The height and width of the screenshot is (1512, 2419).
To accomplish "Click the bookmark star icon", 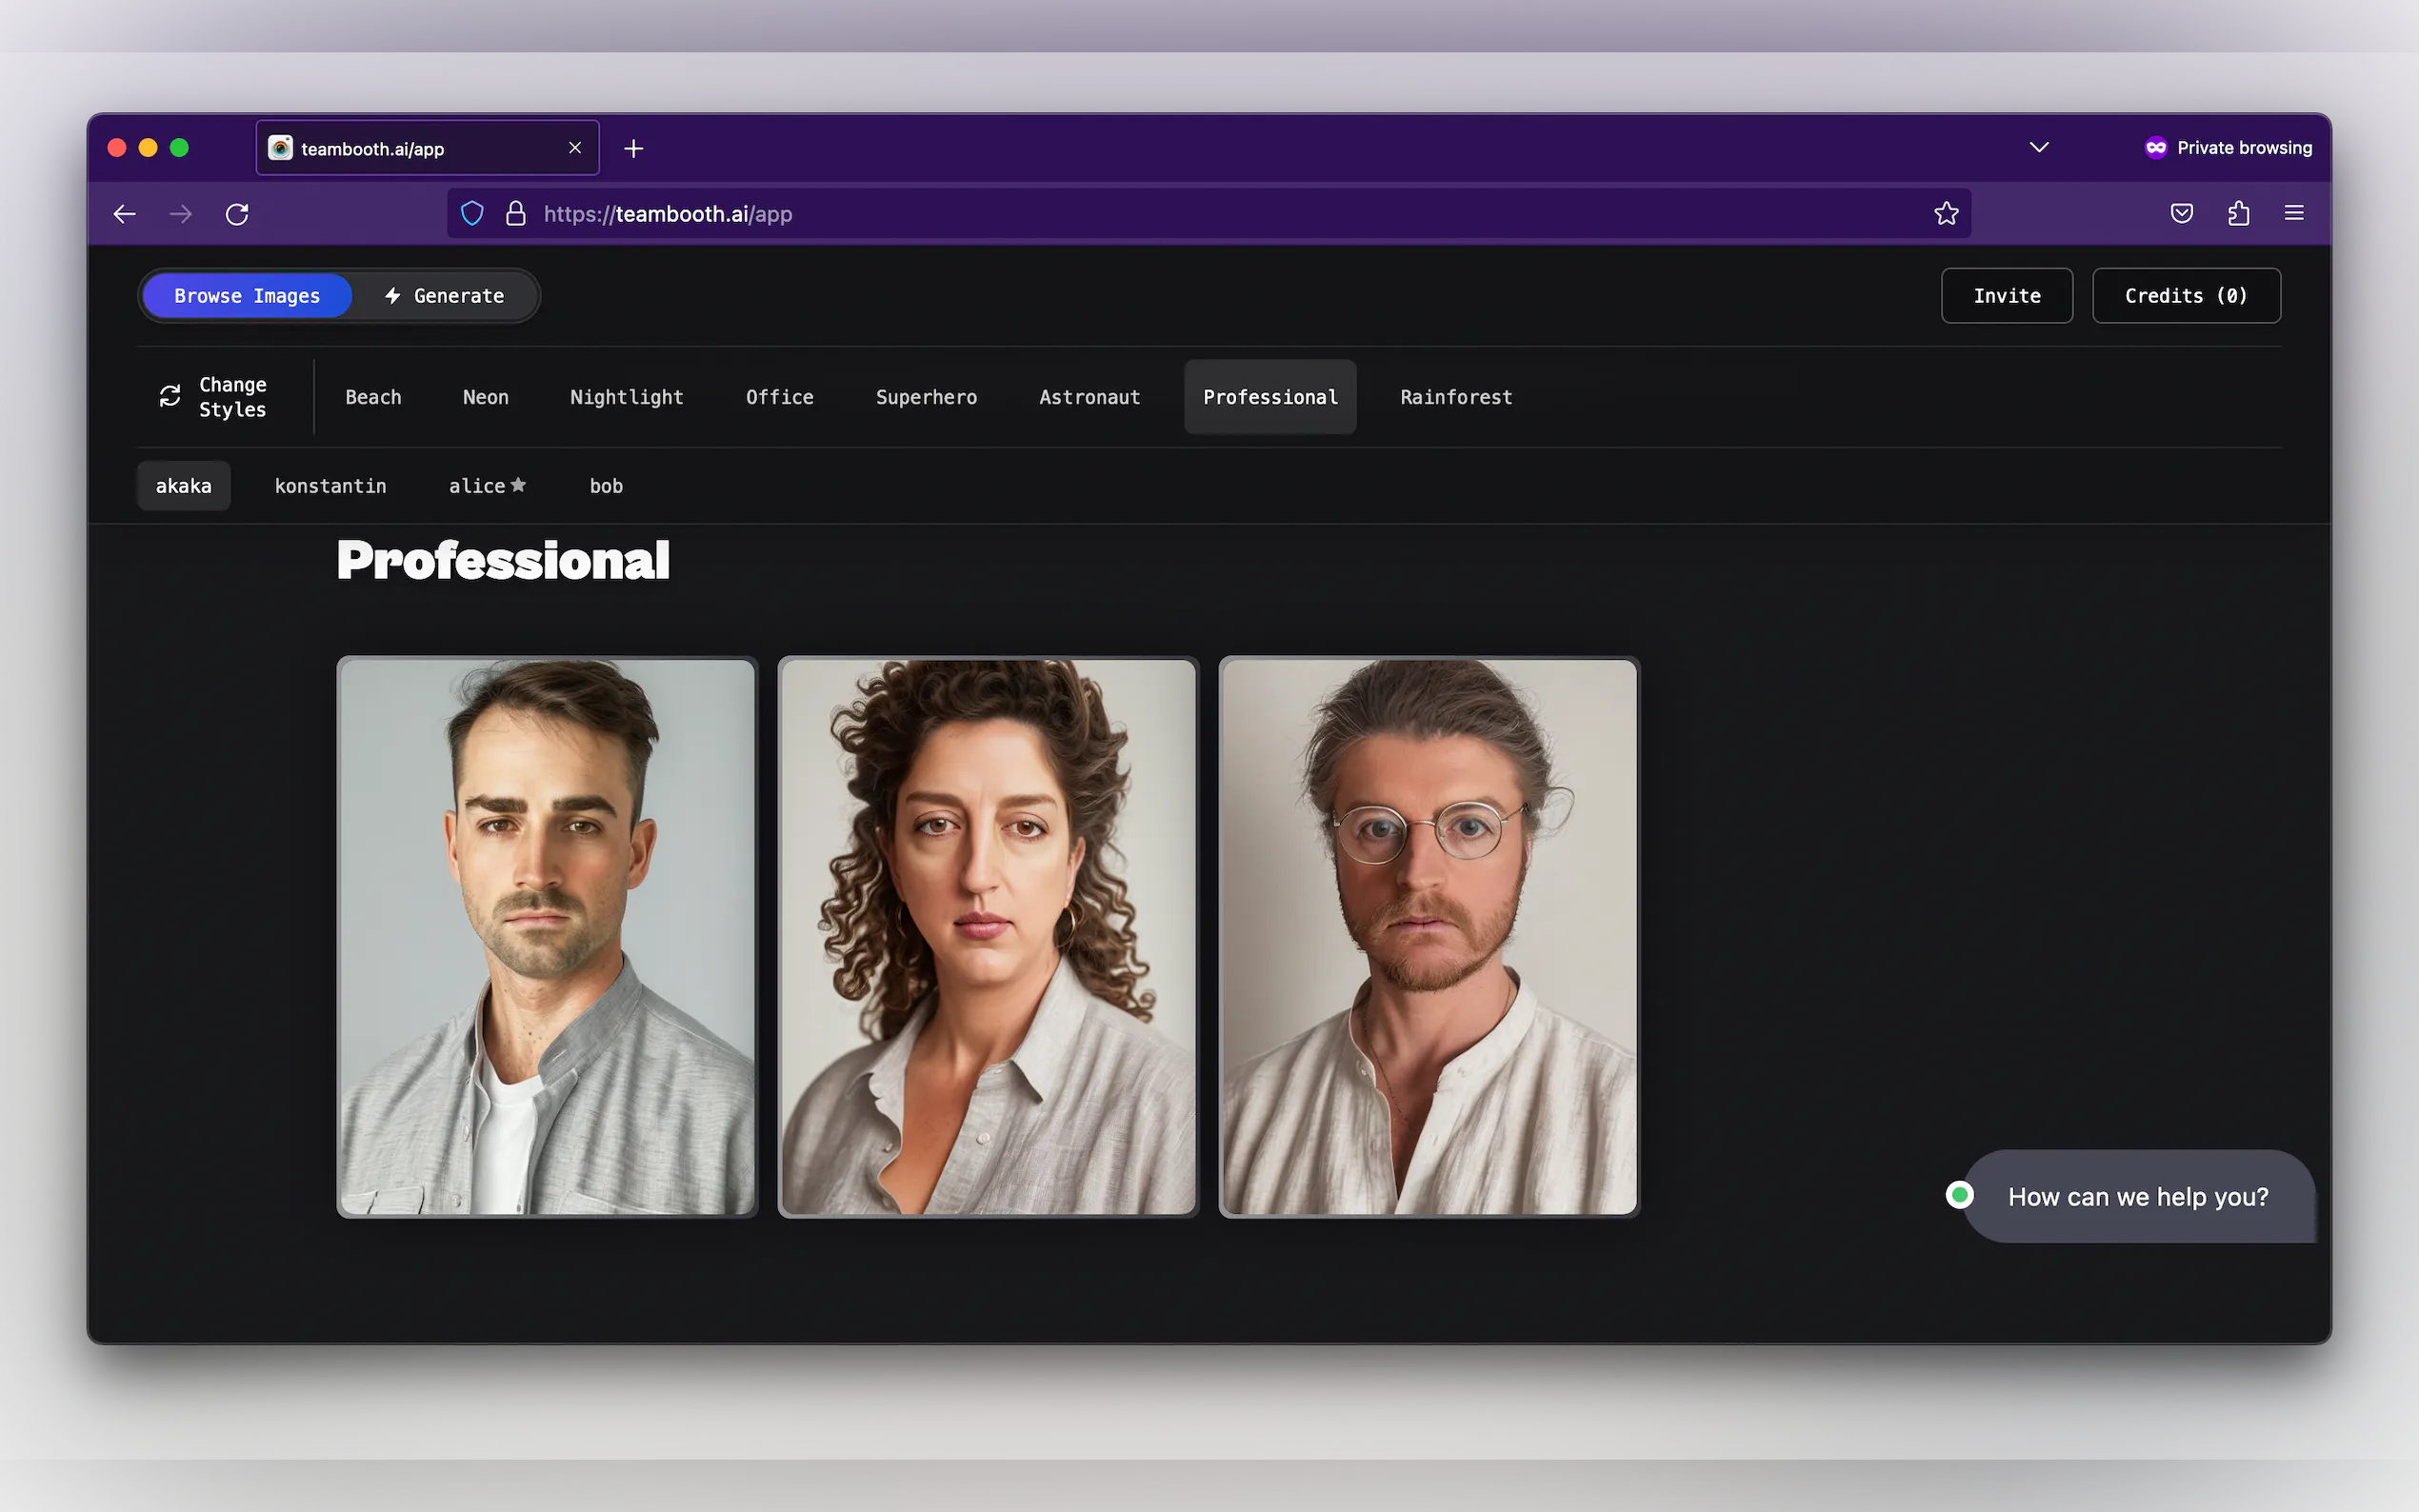I will click(x=1945, y=213).
